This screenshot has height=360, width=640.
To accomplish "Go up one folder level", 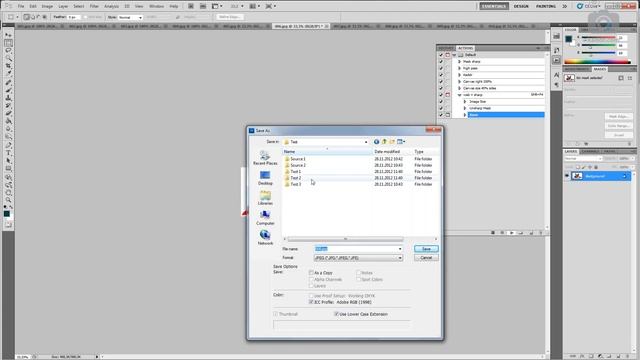I will click(384, 142).
